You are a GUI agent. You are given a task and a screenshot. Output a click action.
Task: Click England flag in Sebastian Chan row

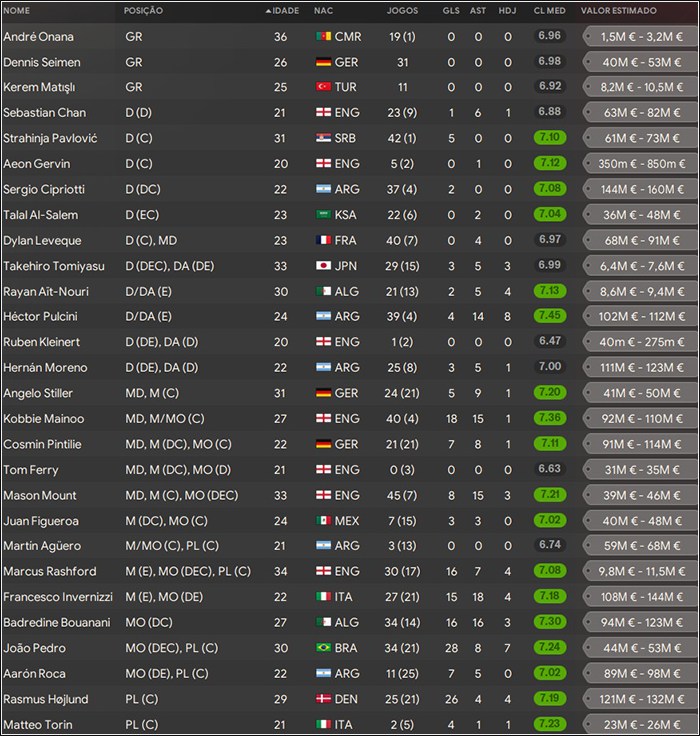(323, 113)
